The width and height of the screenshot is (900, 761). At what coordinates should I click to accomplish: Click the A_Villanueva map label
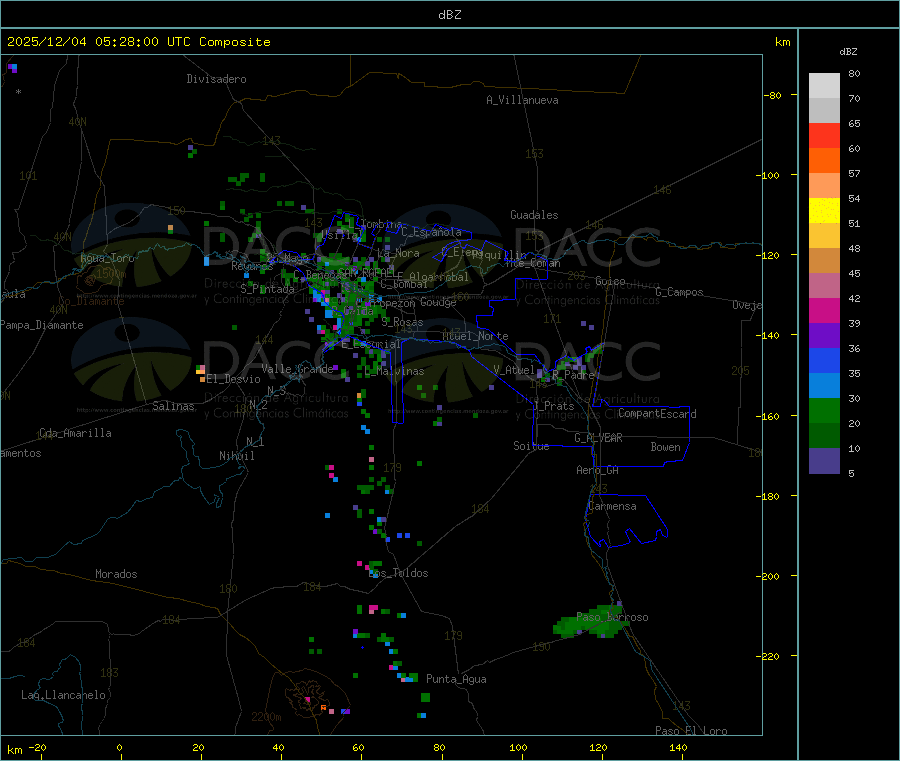522,100
